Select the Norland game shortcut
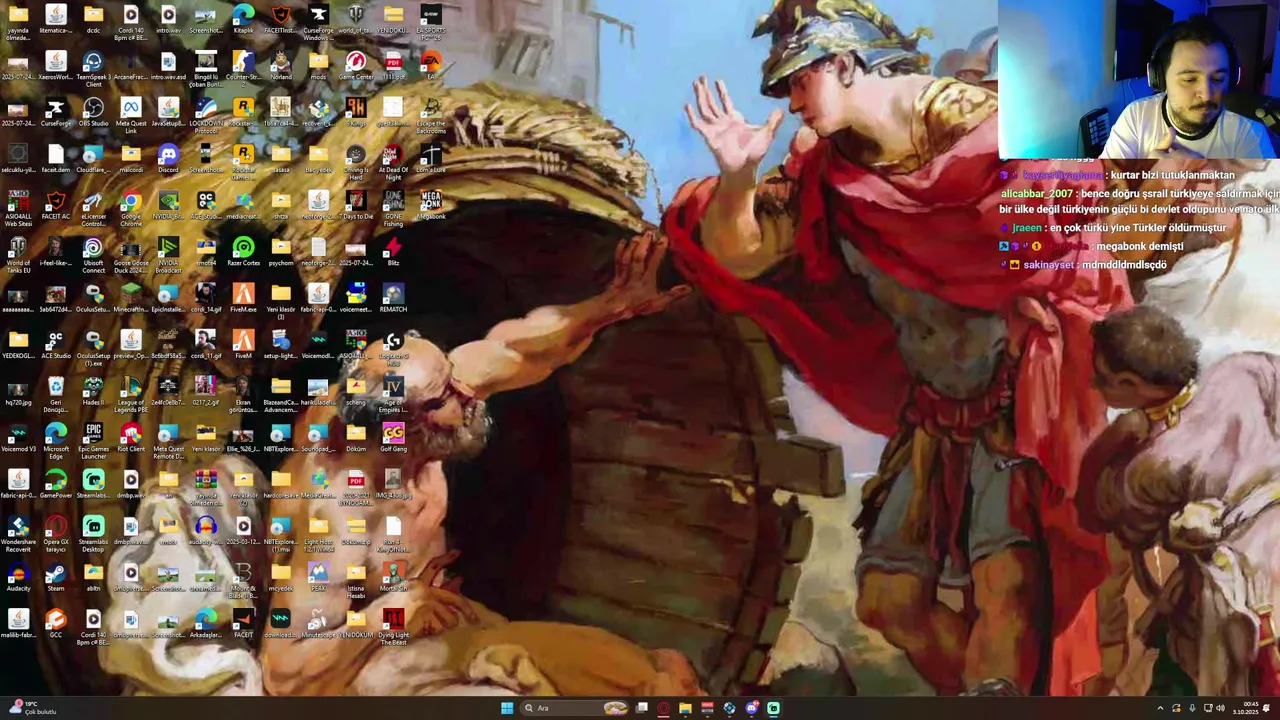Screen dimensions: 1280x720 280,66
